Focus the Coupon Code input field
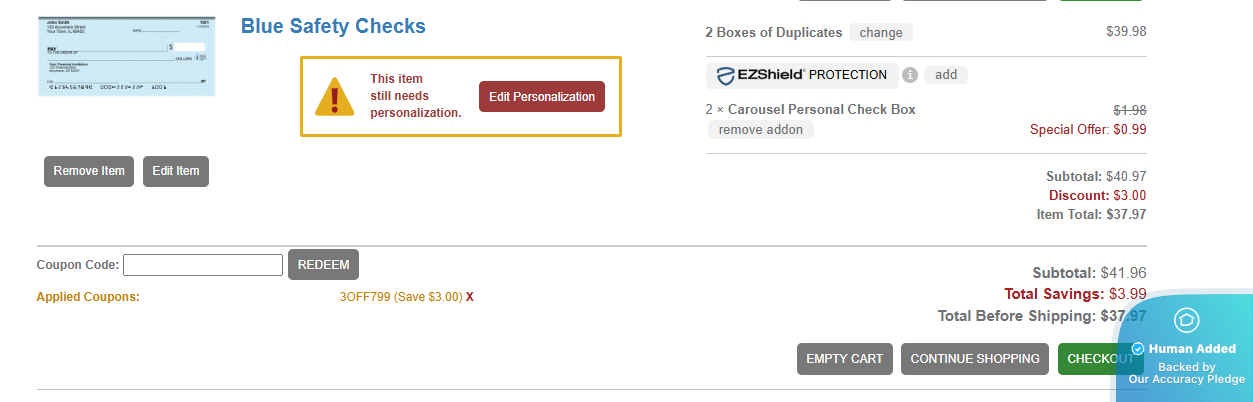This screenshot has height=402, width=1253. click(x=203, y=265)
